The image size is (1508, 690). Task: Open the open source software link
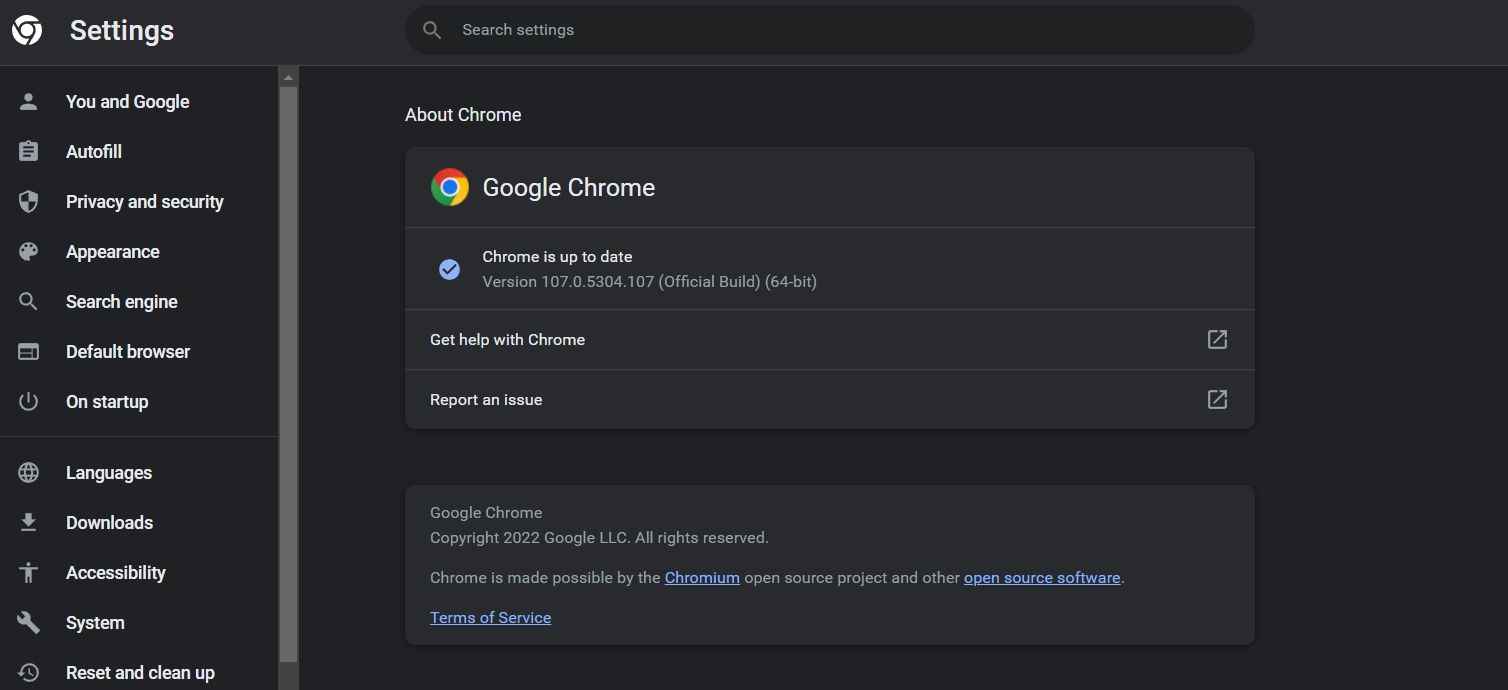click(1042, 577)
